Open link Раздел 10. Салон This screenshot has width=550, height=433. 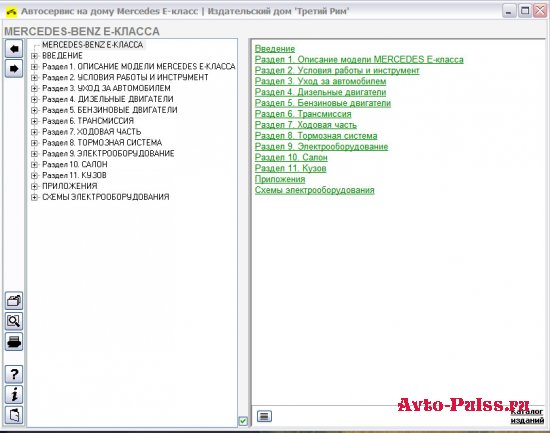(291, 158)
